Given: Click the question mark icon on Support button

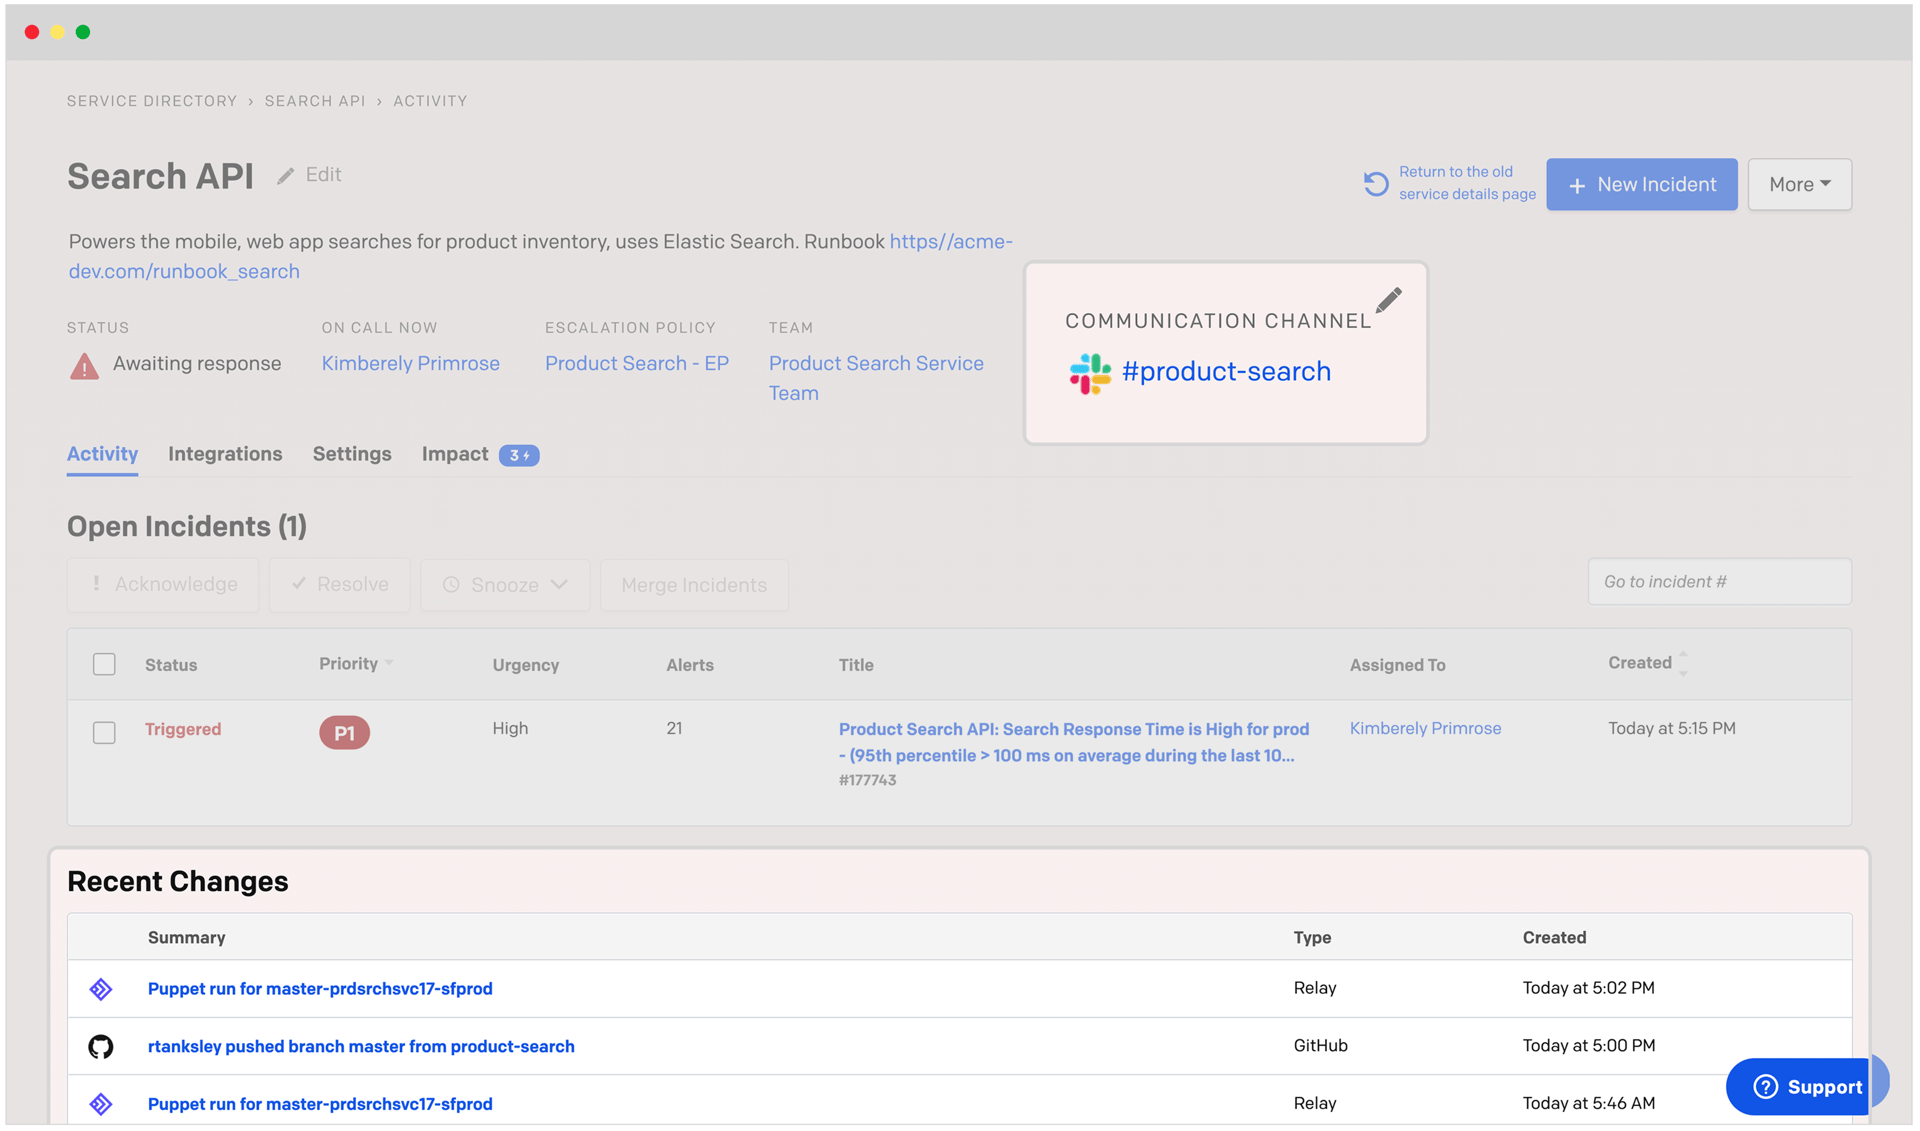Looking at the screenshot, I should click(1765, 1087).
